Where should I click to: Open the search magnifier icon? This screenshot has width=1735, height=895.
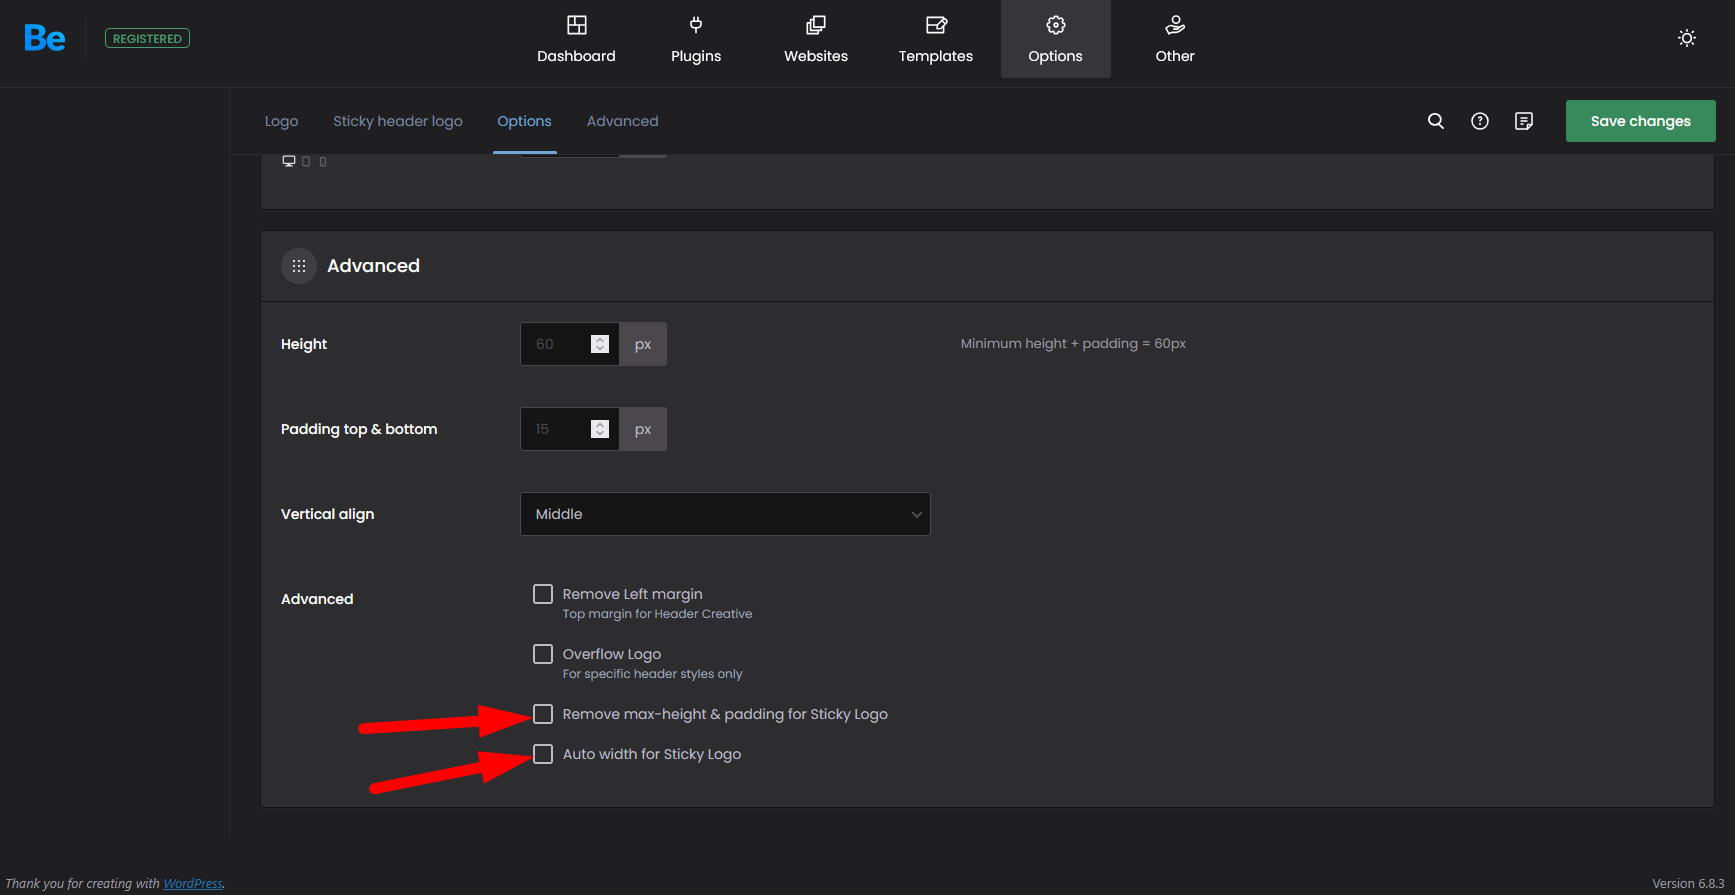click(1435, 121)
